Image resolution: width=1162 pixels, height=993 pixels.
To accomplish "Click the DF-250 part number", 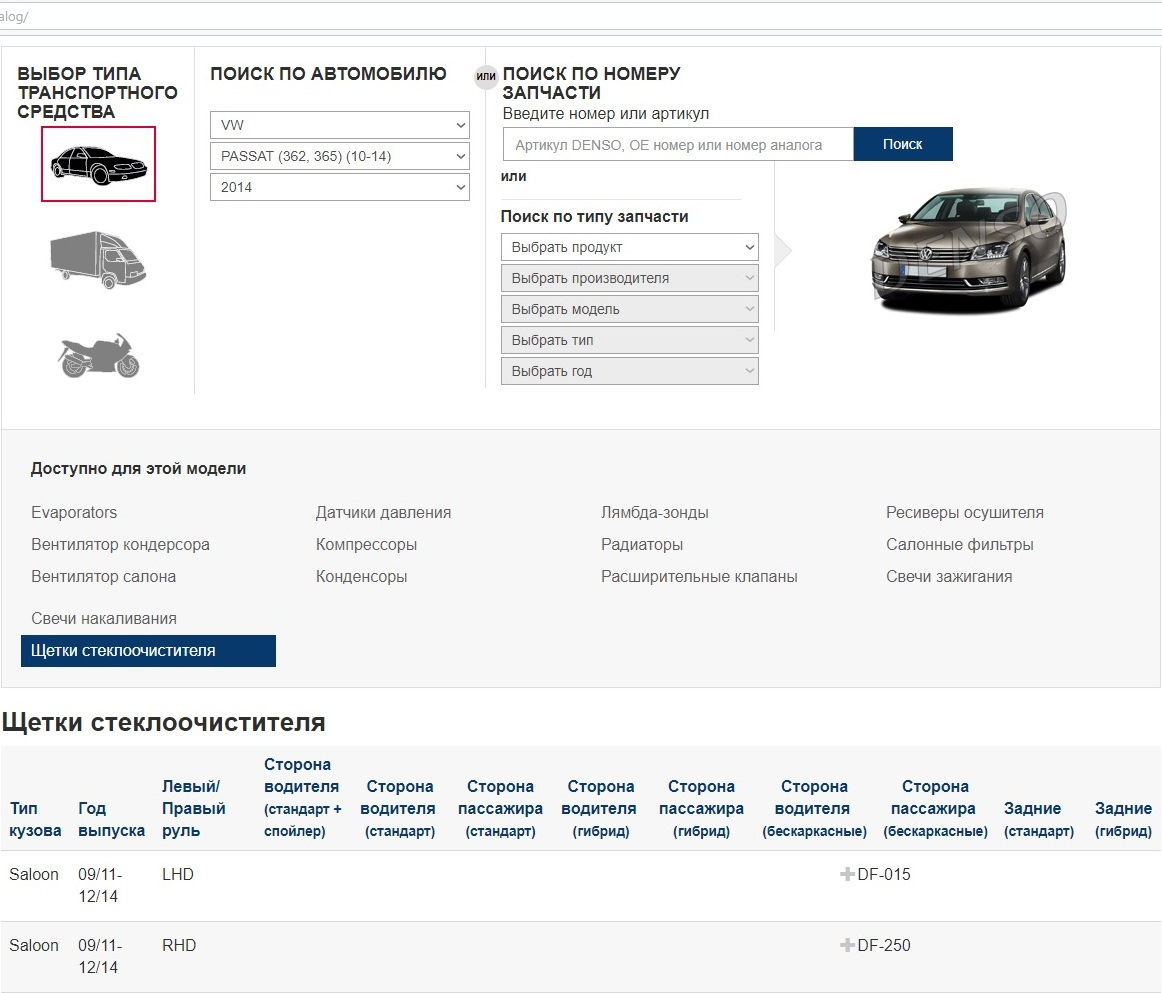I will tap(883, 946).
